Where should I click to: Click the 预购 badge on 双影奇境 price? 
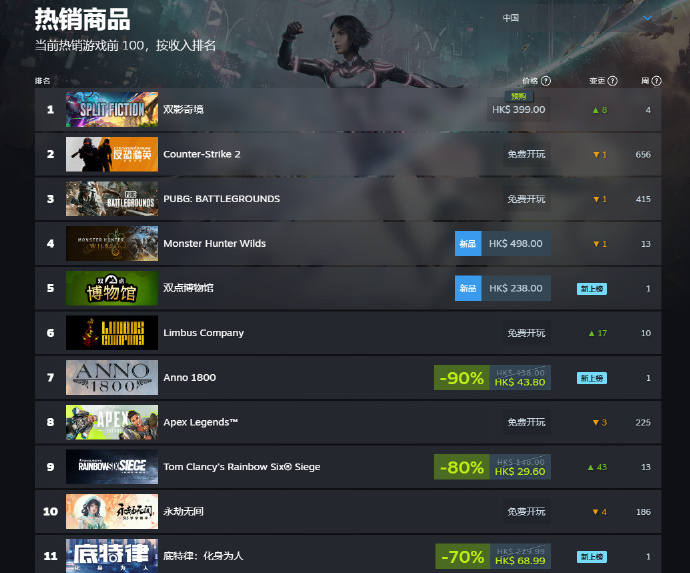pos(519,96)
